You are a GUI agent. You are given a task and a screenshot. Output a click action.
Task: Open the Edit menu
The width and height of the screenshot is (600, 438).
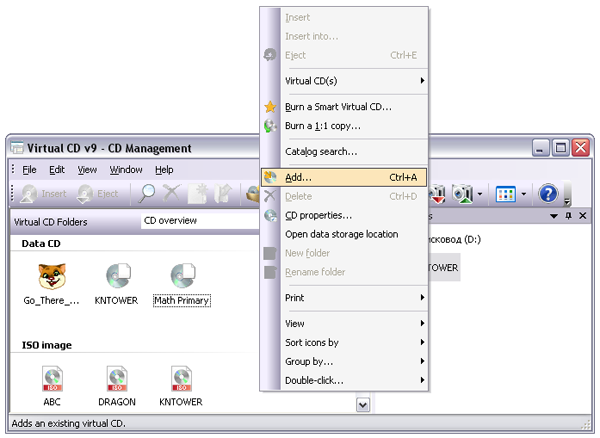pyautogui.click(x=57, y=169)
